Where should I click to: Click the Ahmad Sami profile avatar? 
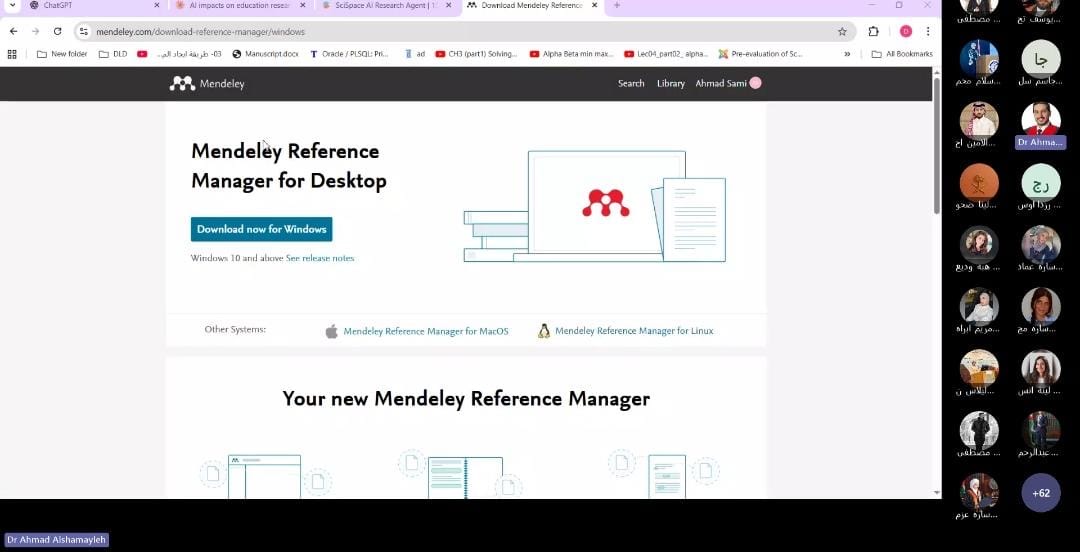pos(755,83)
